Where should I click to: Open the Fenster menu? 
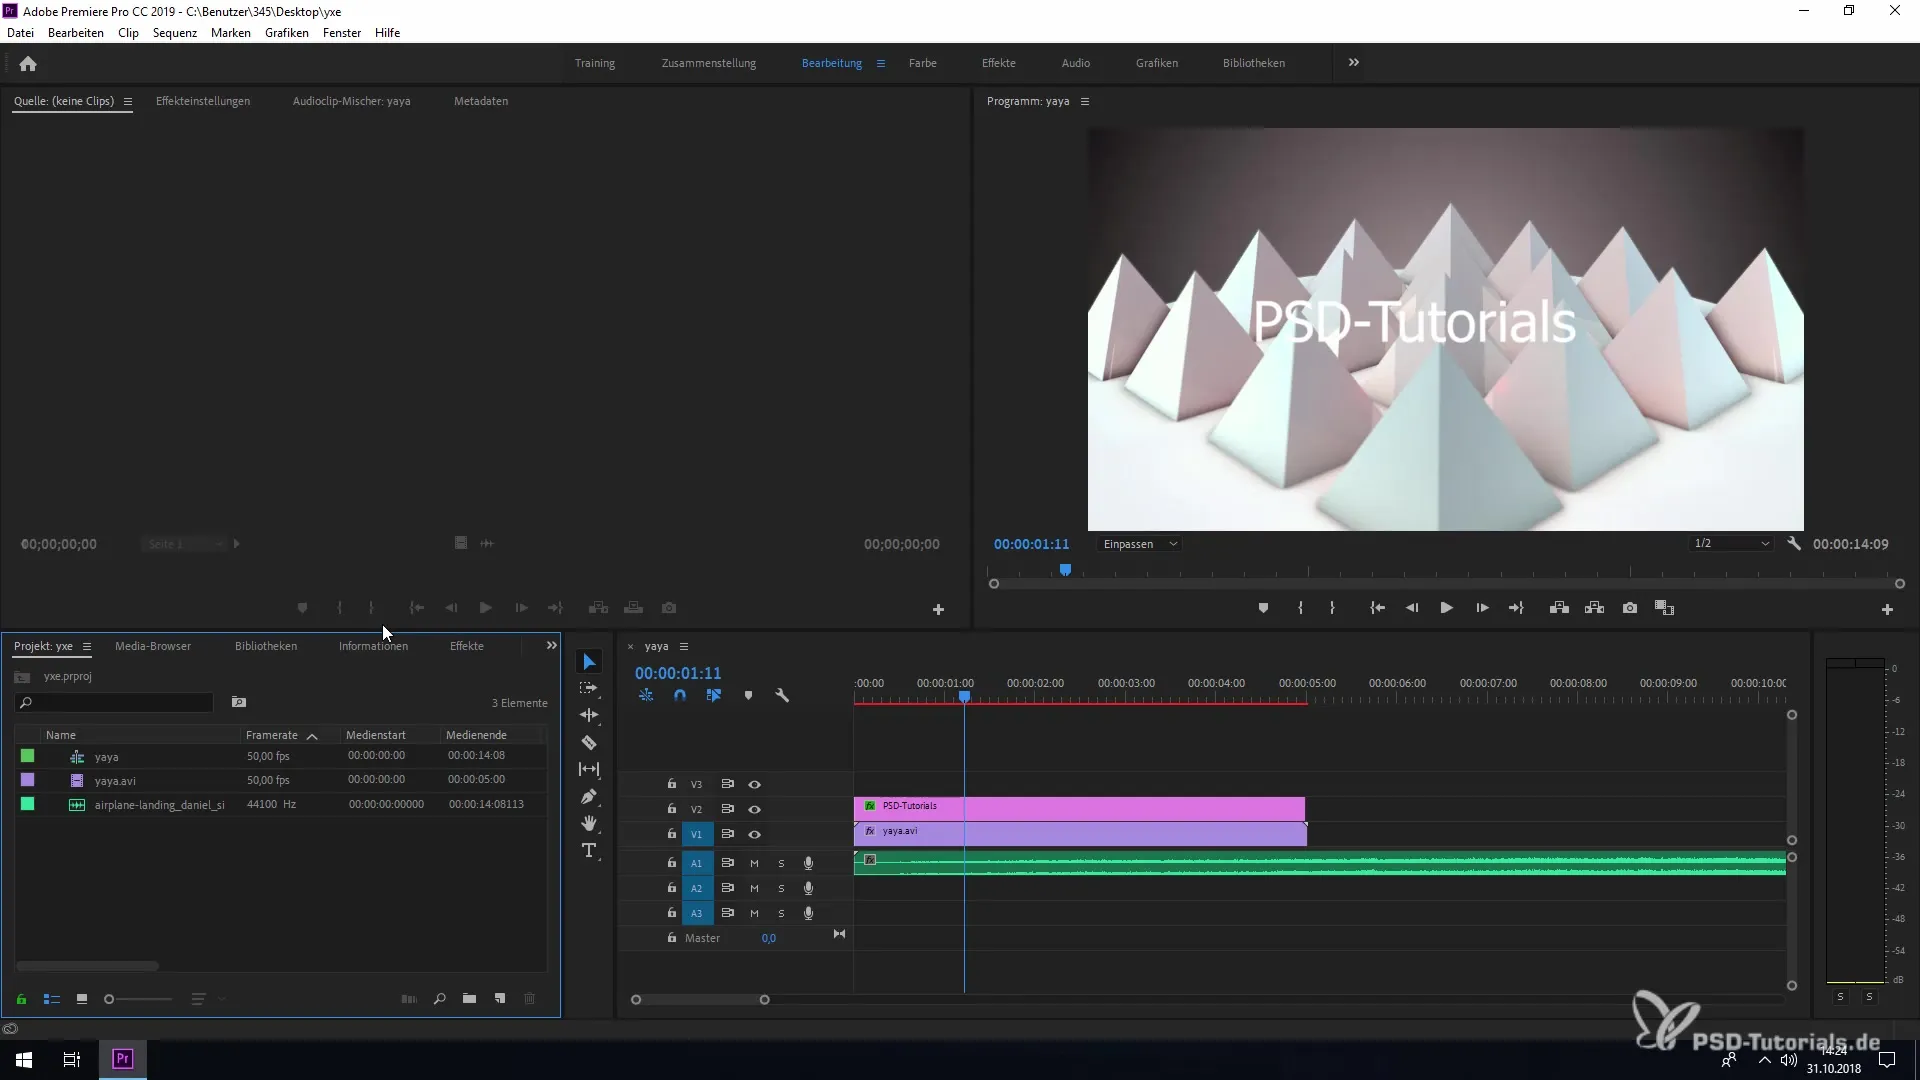pos(342,33)
